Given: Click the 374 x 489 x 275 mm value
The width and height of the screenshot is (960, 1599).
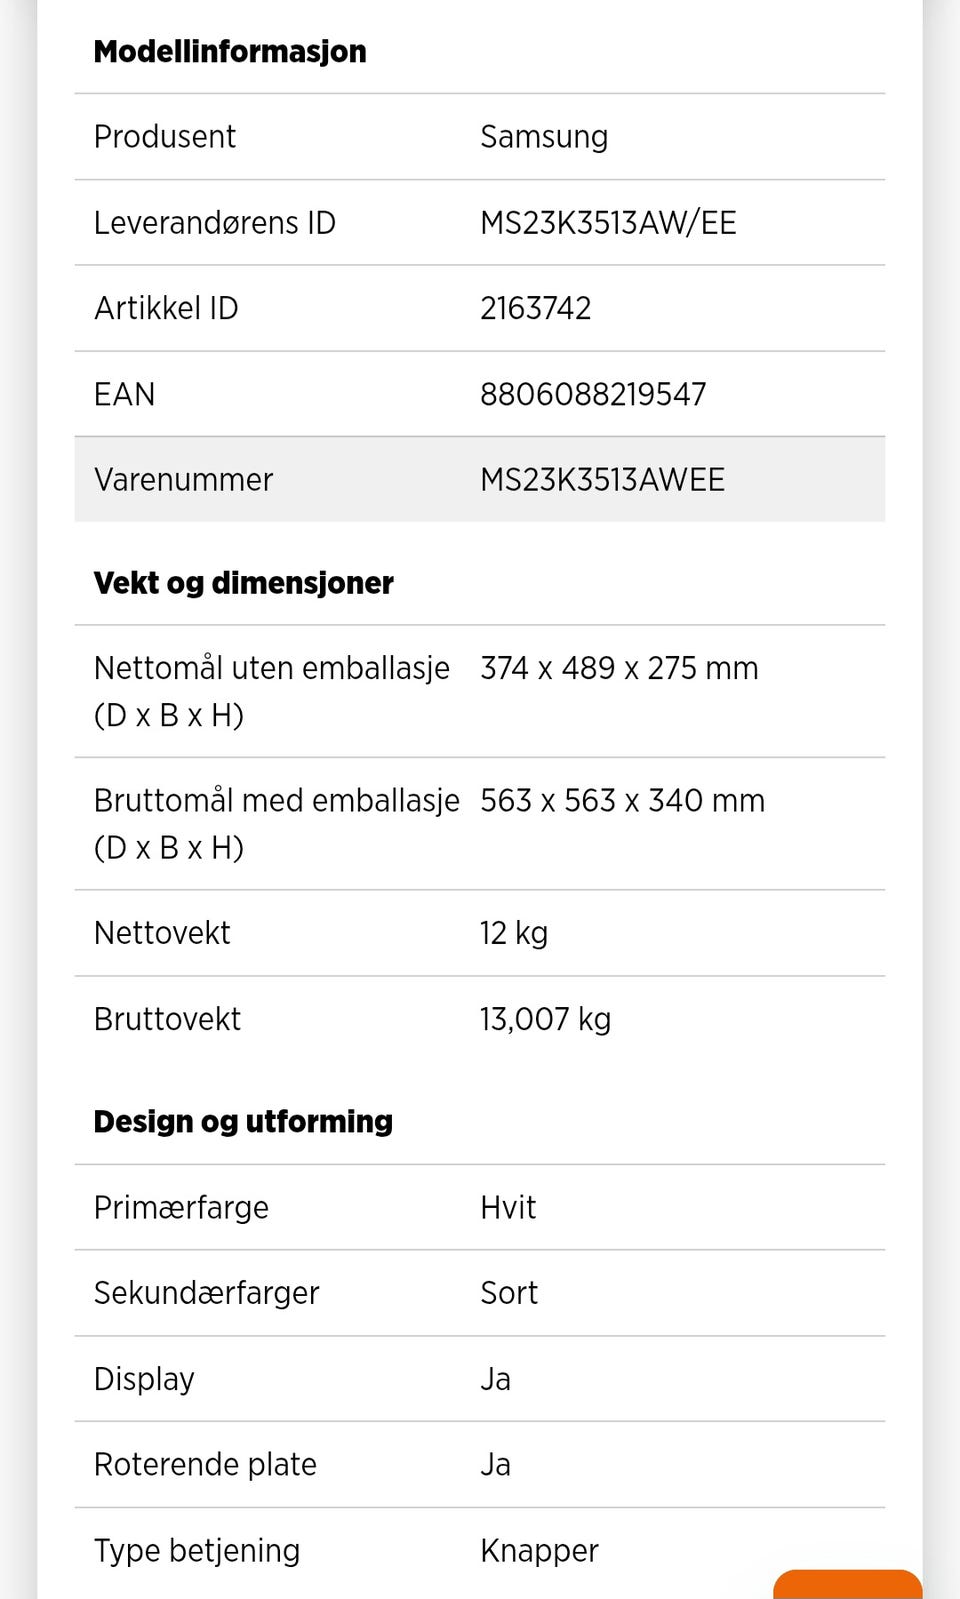Looking at the screenshot, I should pyautogui.click(x=619, y=668).
